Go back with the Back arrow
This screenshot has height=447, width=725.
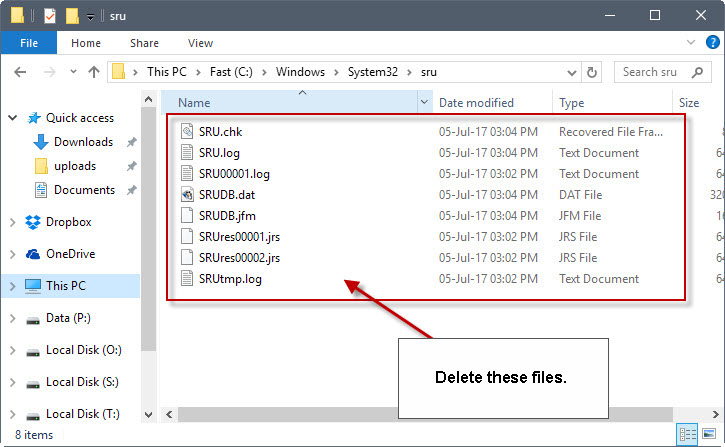tap(20, 72)
